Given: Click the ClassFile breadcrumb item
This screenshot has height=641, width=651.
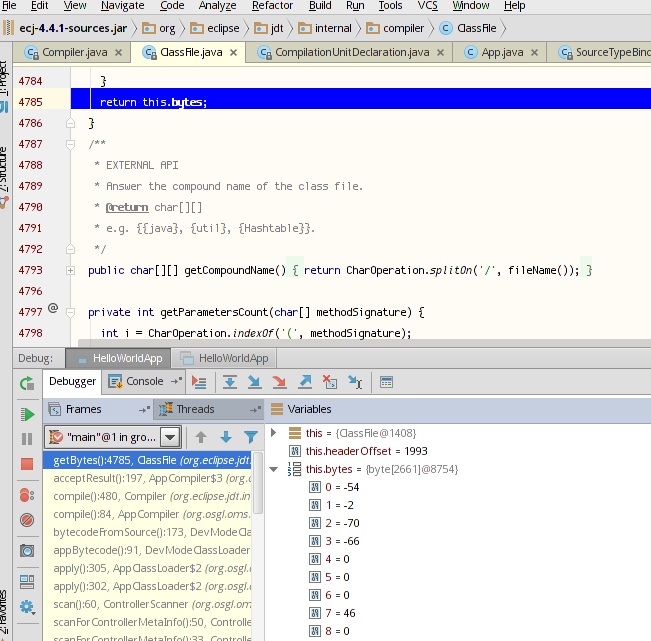Looking at the screenshot, I should [x=468, y=28].
